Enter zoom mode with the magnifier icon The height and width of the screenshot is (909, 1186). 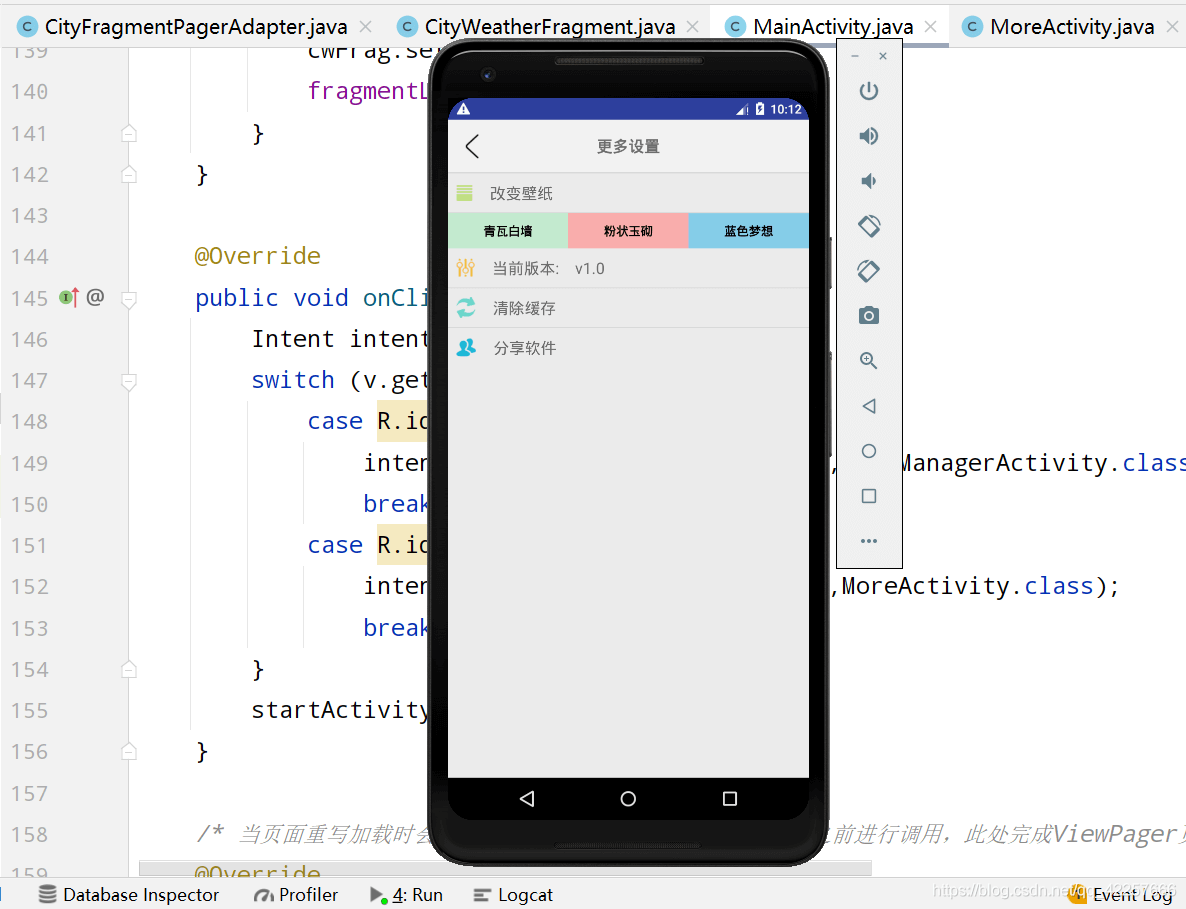click(x=868, y=360)
